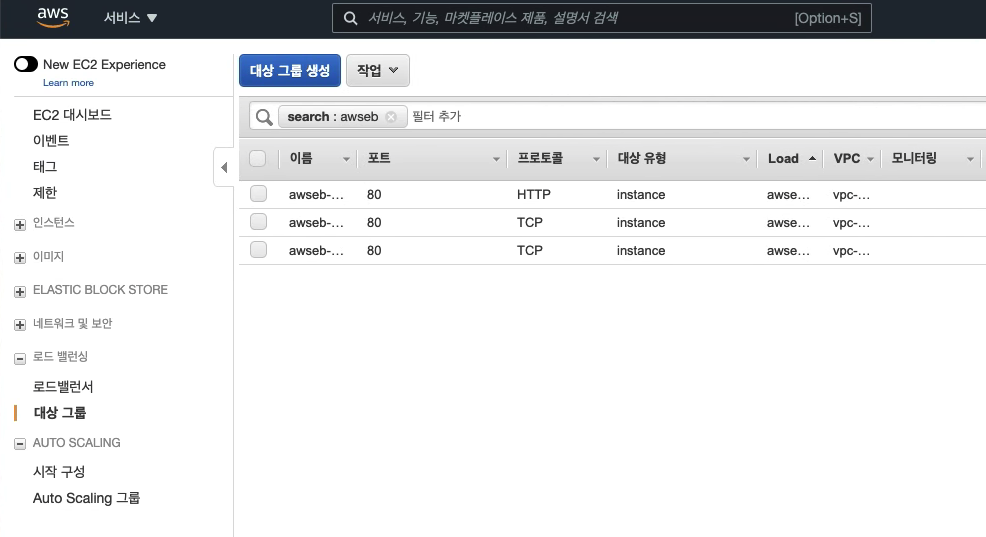Image resolution: width=986 pixels, height=537 pixels.
Task: Expand the 네트워크 및 보안 section
Action: coord(20,325)
